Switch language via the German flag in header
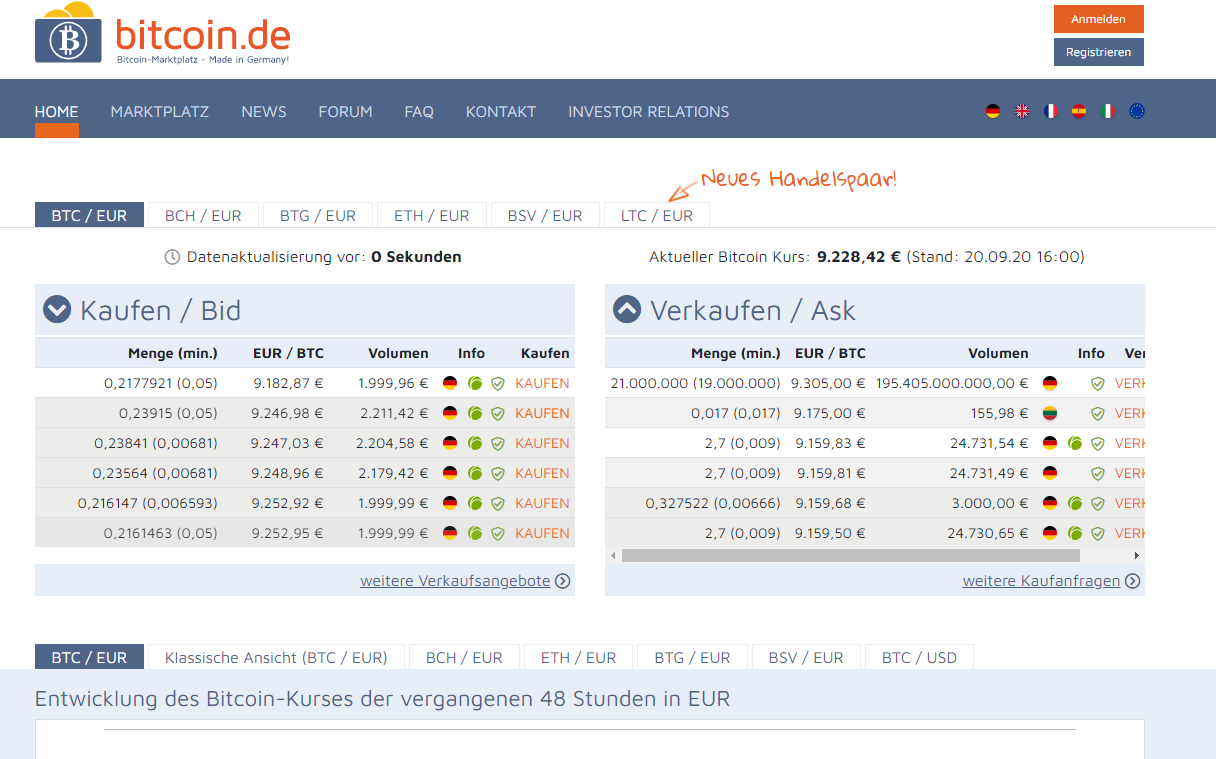The height and width of the screenshot is (759, 1216). tap(993, 111)
